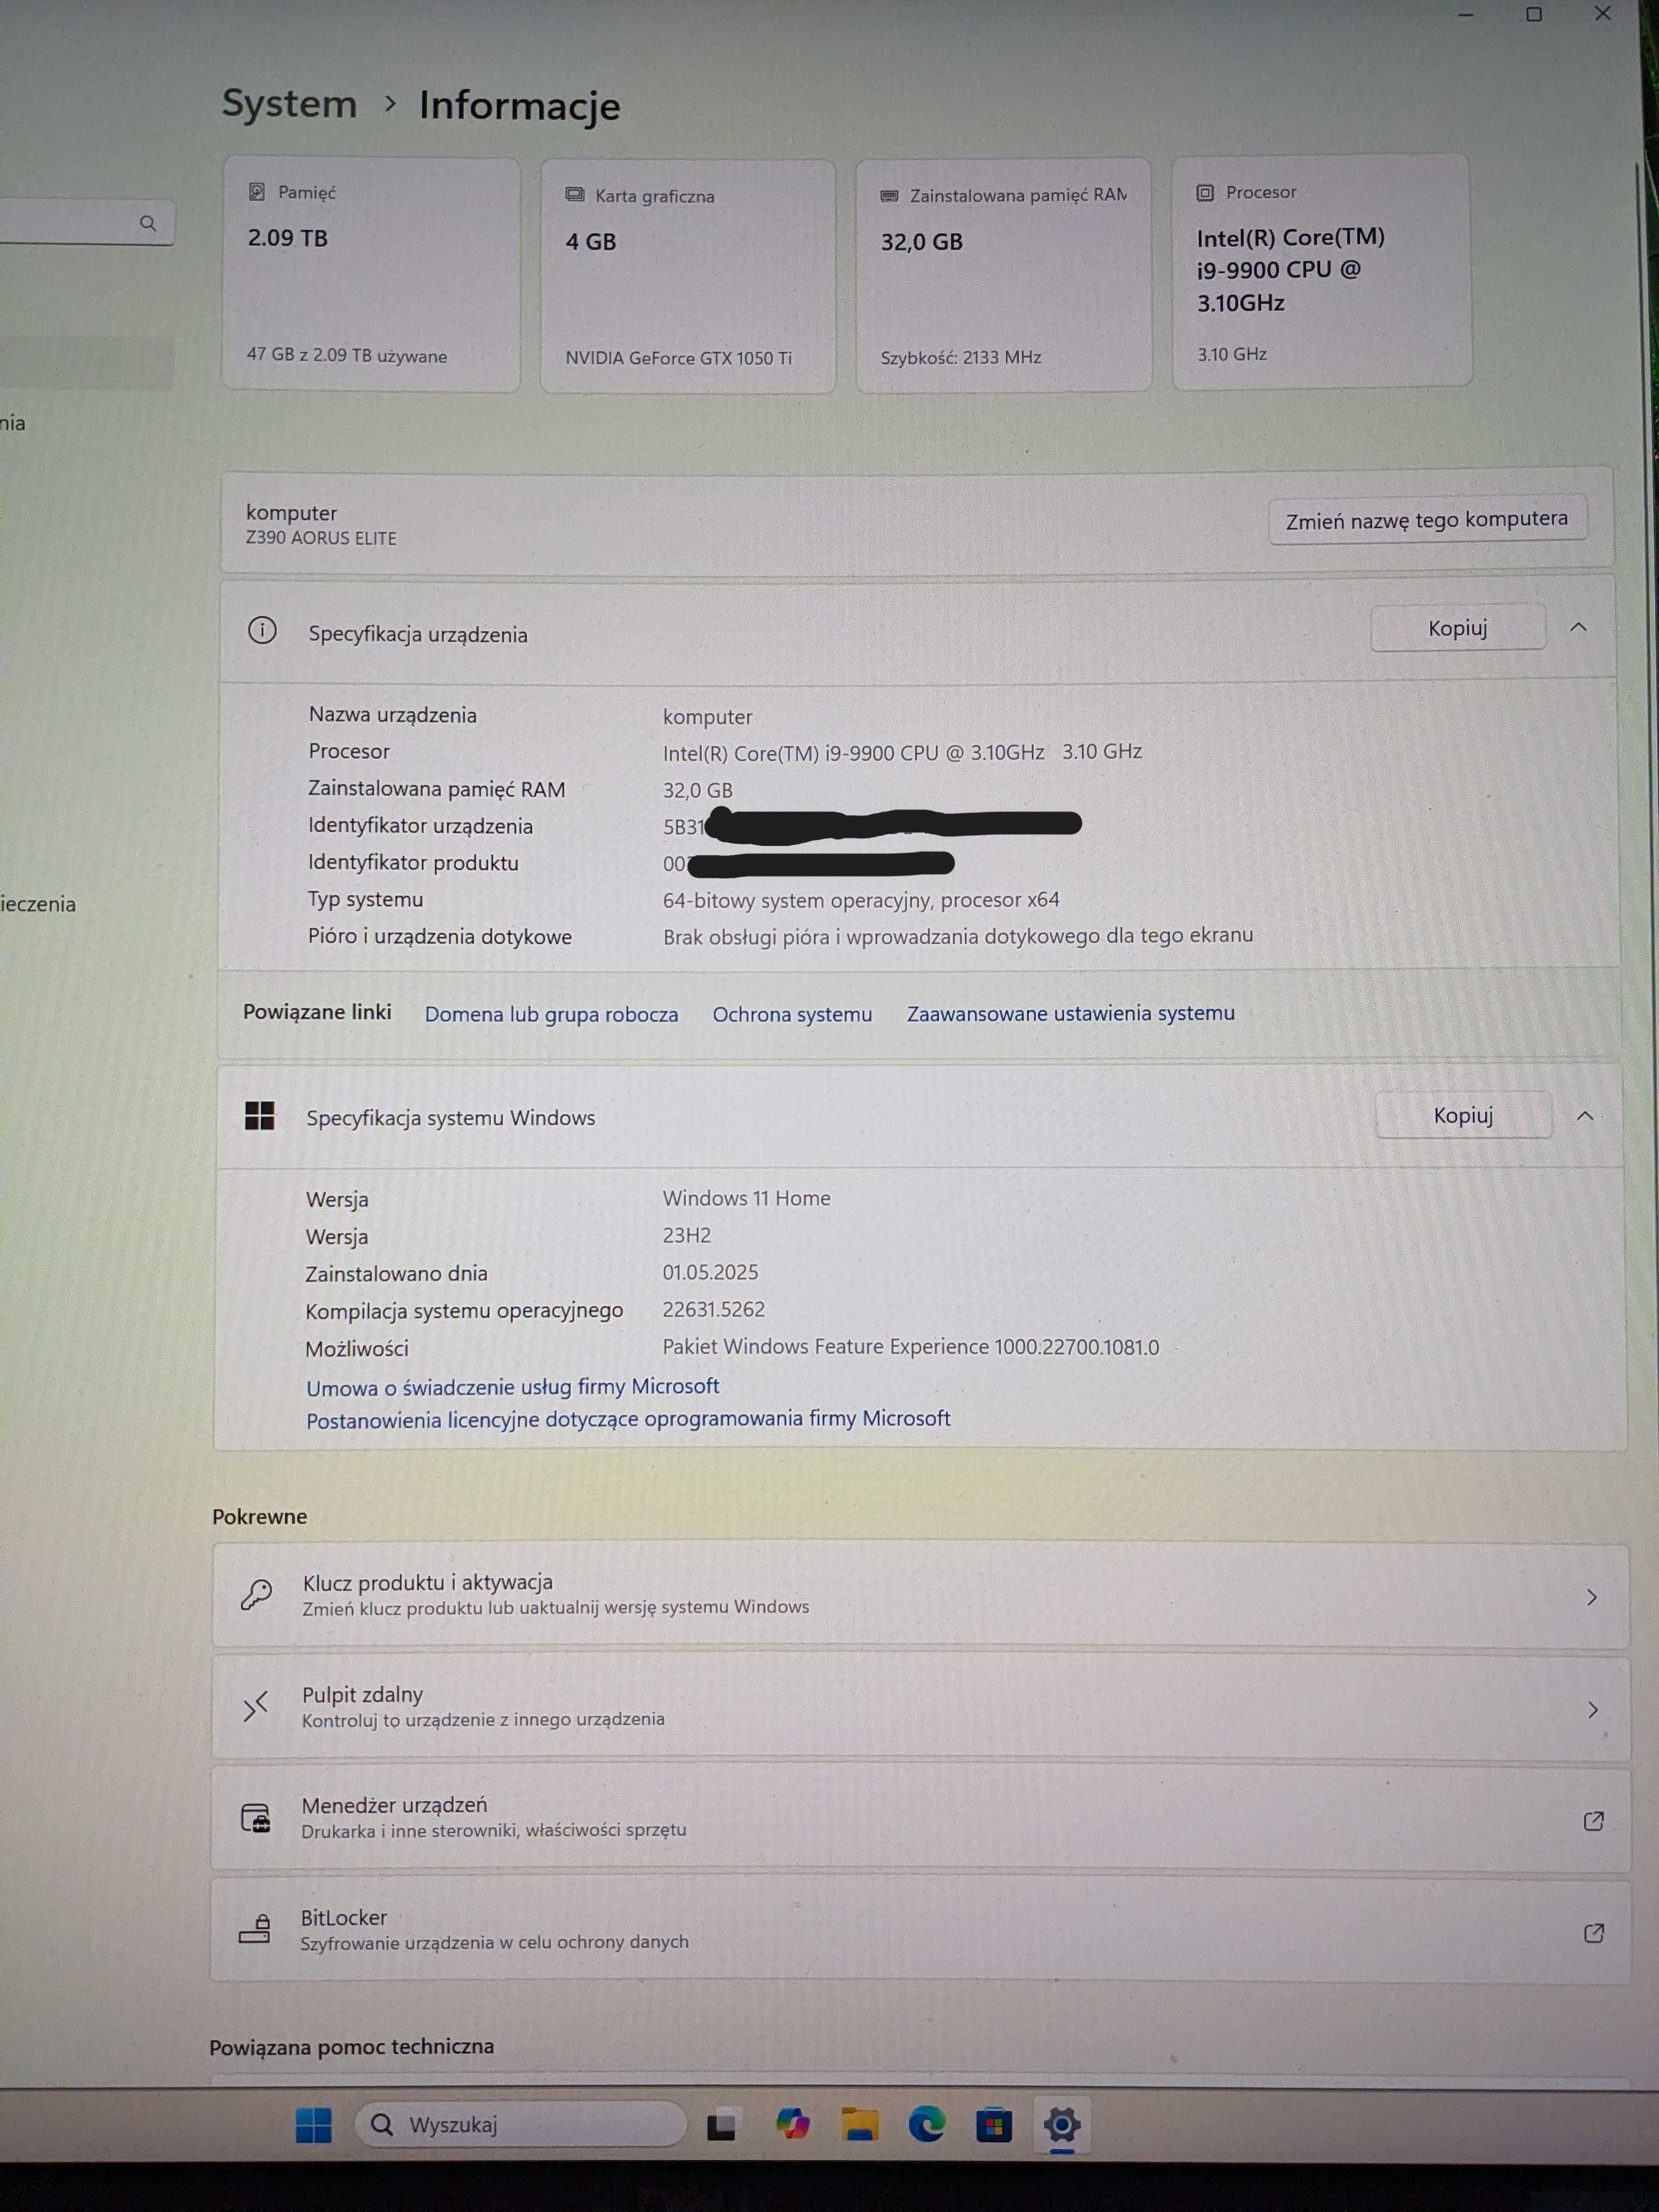Click the settings sidebar search field

pos(86,222)
